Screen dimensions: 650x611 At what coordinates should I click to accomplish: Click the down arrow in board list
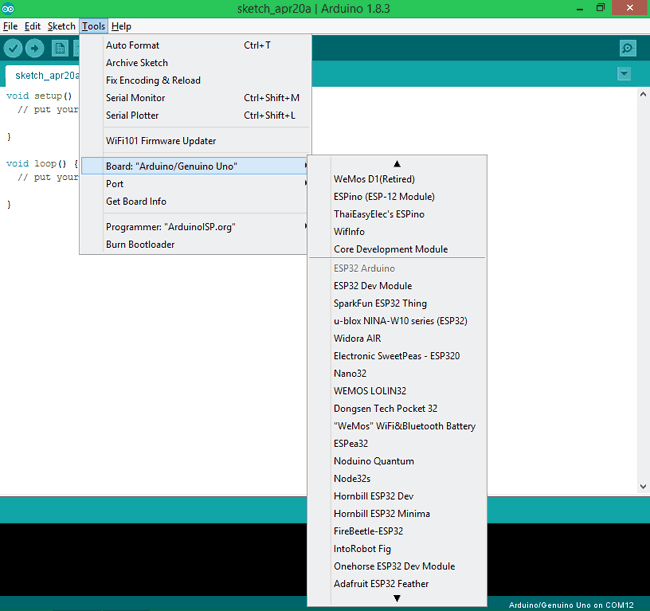tap(397, 598)
